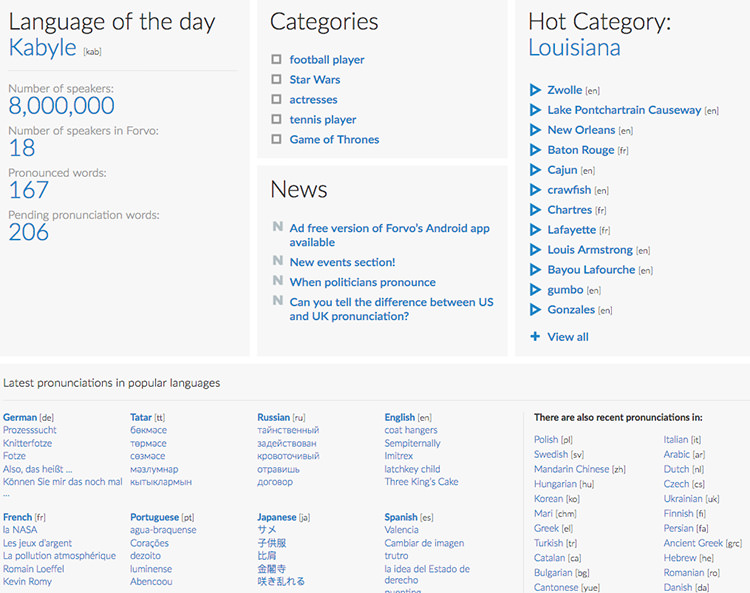
Task: Open the German language pronunciations heading
Action: (x=20, y=417)
